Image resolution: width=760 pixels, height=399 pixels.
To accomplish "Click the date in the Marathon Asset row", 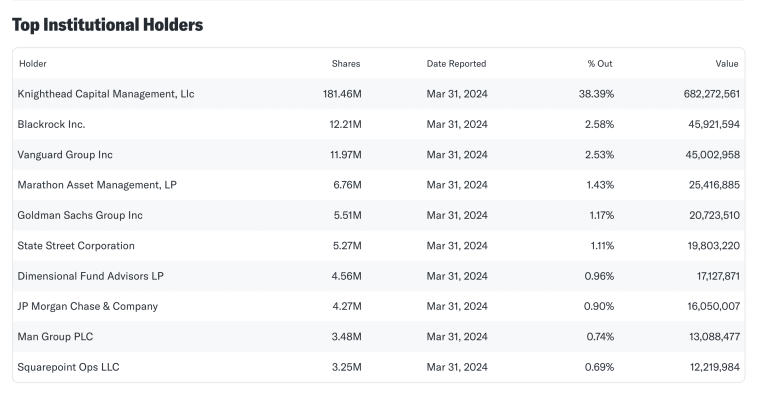I will pyautogui.click(x=457, y=185).
